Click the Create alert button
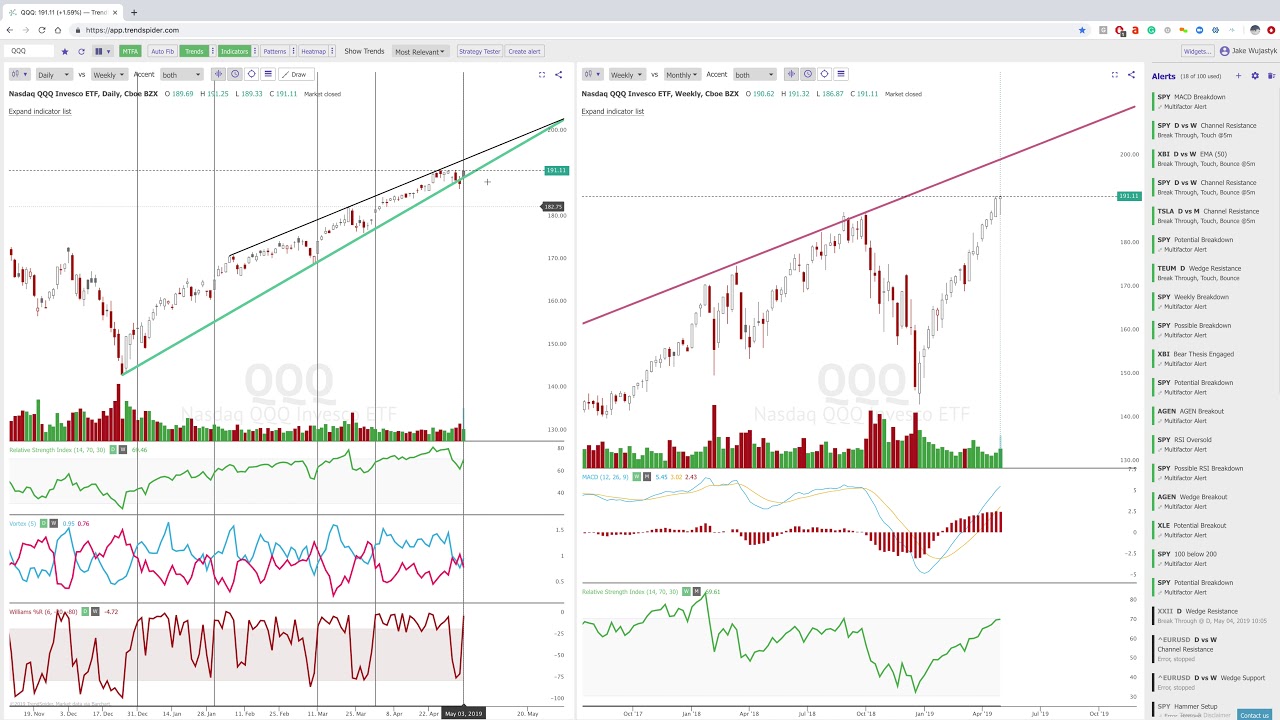 pos(524,51)
